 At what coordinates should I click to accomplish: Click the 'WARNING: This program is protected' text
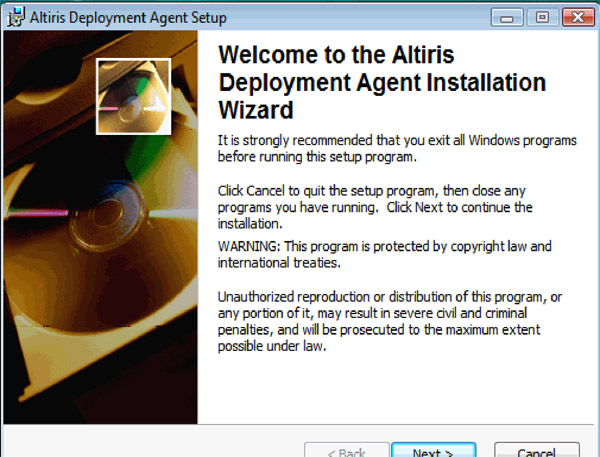point(385,254)
